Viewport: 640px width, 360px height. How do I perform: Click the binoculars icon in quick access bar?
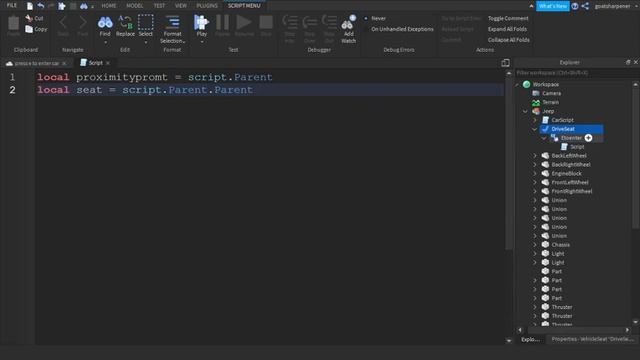pyautogui.click(x=84, y=6)
